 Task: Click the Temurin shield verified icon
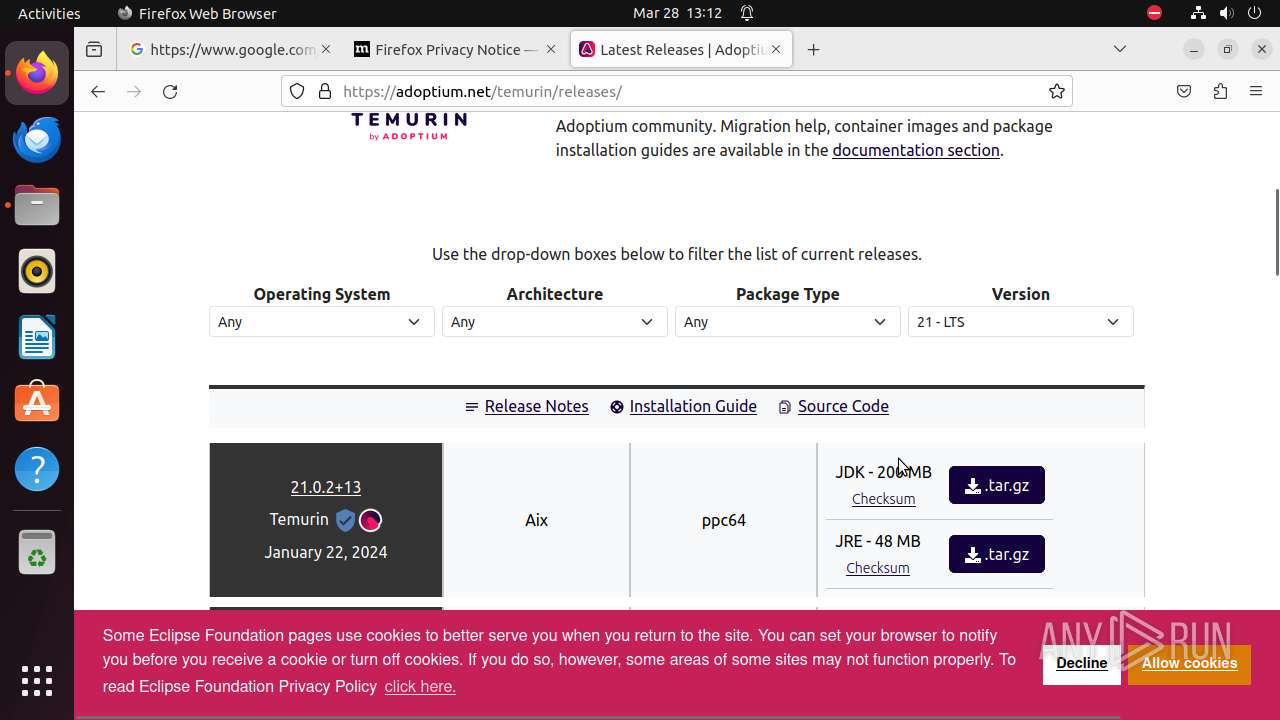click(x=345, y=520)
